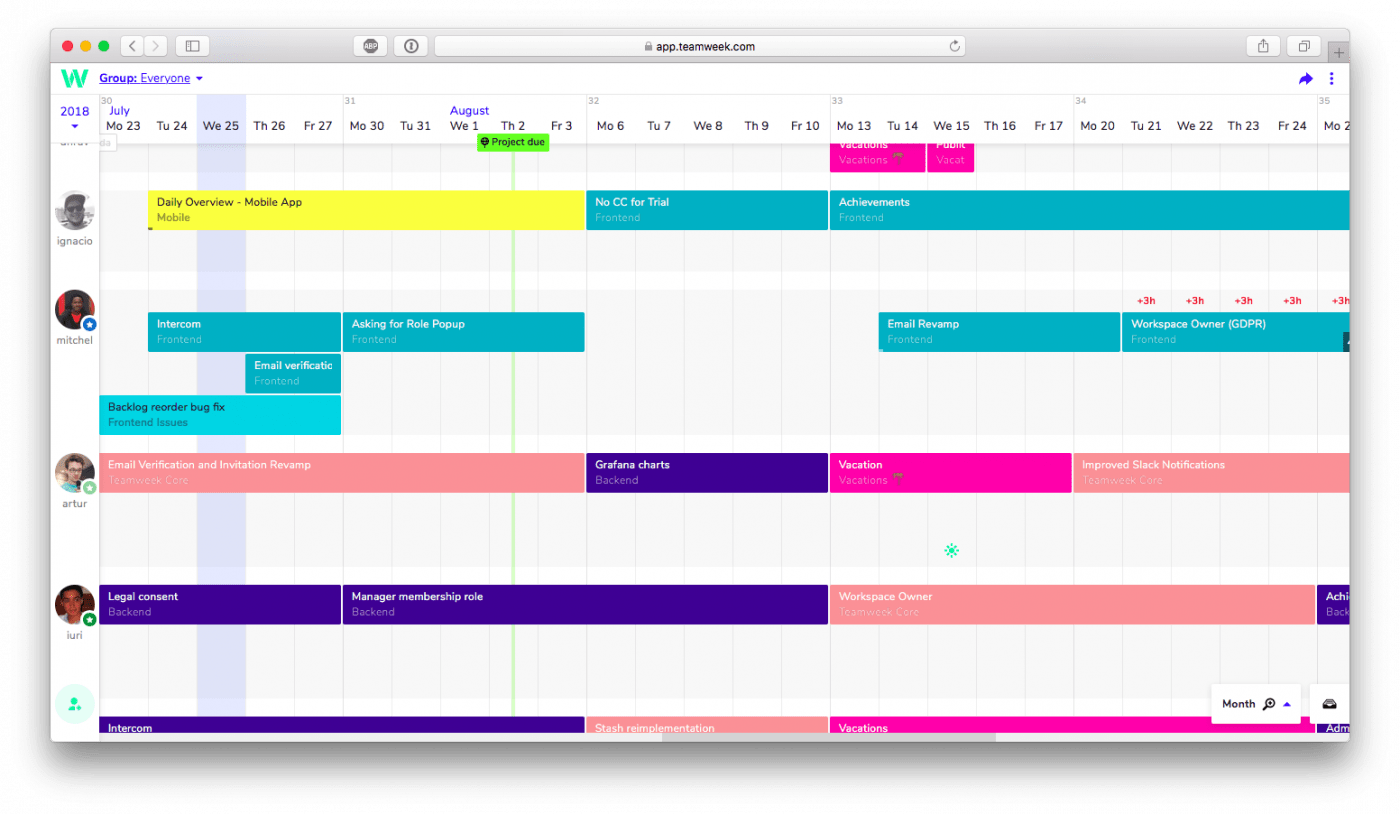The height and width of the screenshot is (814, 1400).
Task: Click the magnifier zoom icon beside Month
Action: click(x=1269, y=704)
